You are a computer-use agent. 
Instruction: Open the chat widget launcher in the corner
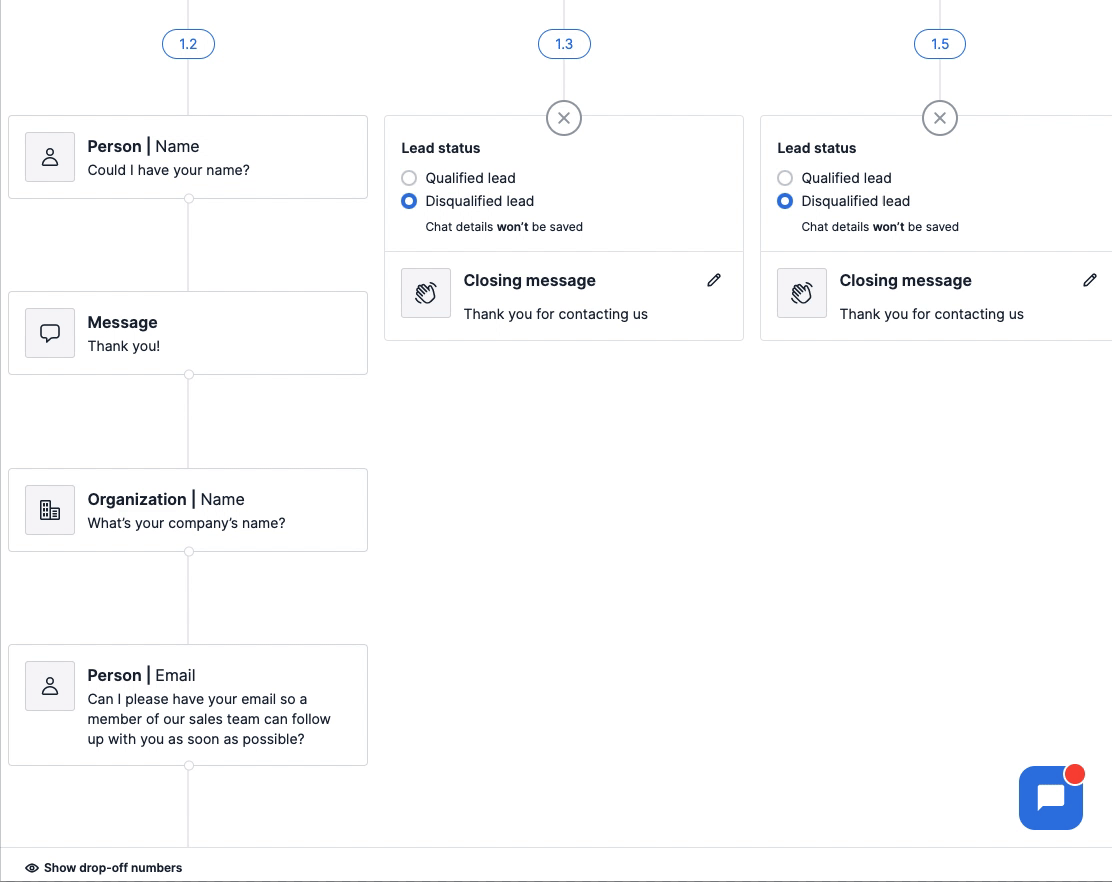click(1051, 798)
